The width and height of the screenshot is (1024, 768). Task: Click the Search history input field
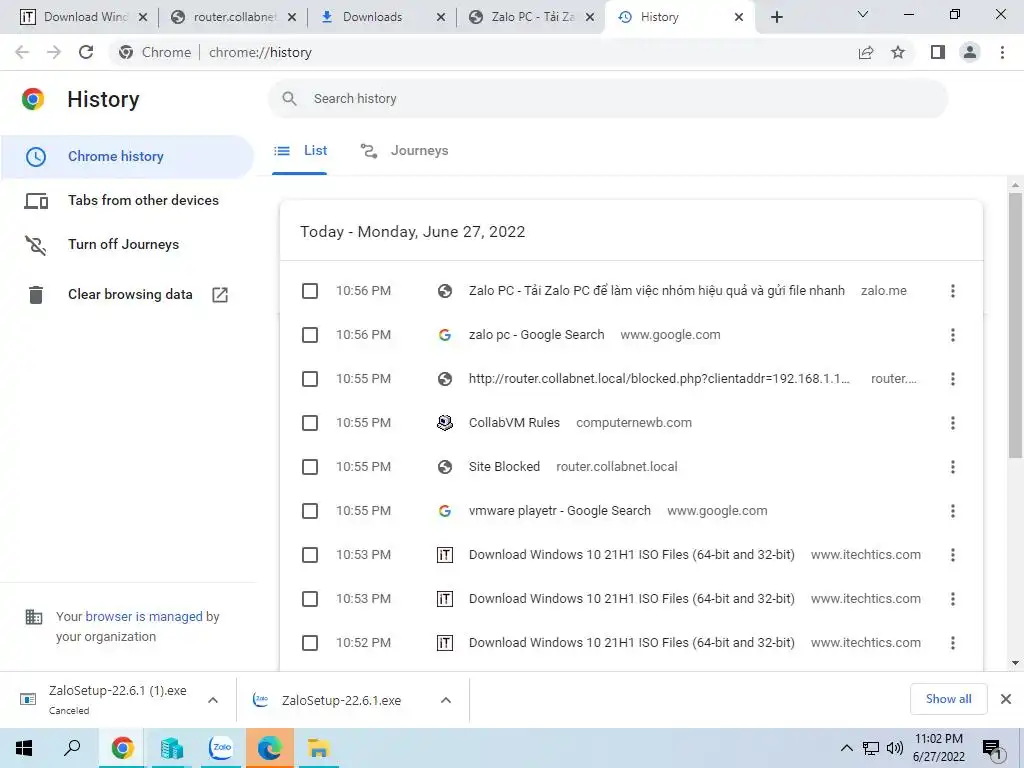[x=607, y=99]
